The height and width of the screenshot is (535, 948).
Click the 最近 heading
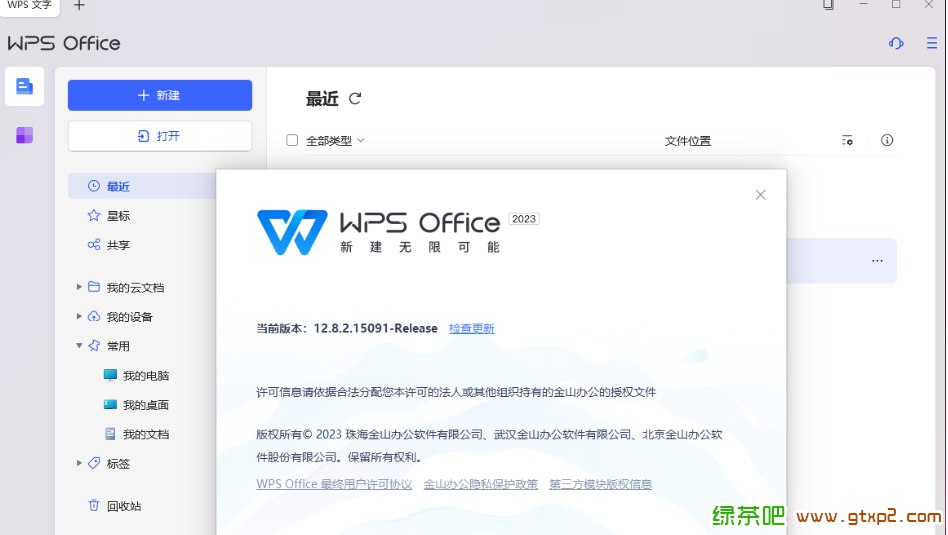(x=322, y=99)
